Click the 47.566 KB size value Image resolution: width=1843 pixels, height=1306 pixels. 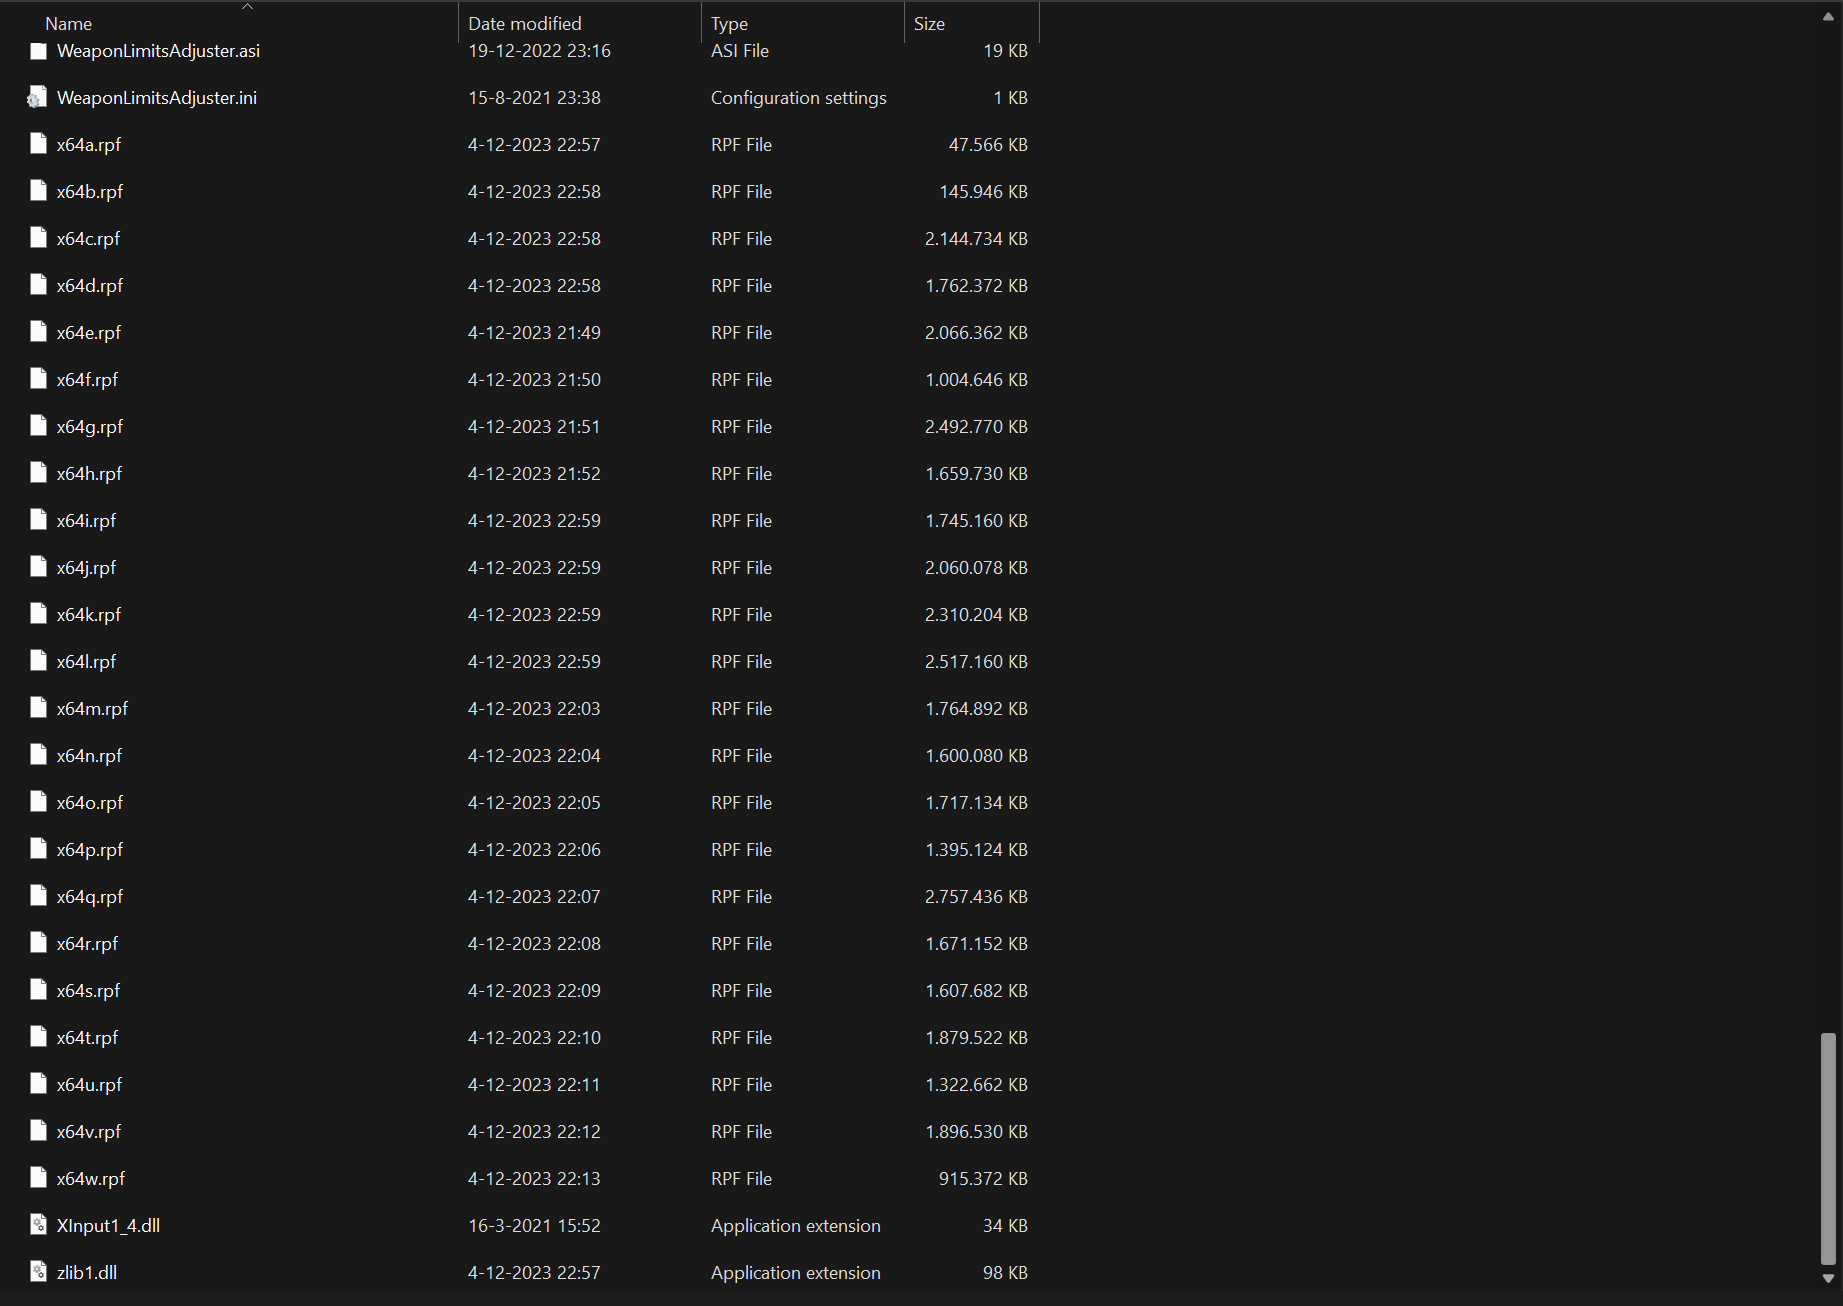coord(988,144)
